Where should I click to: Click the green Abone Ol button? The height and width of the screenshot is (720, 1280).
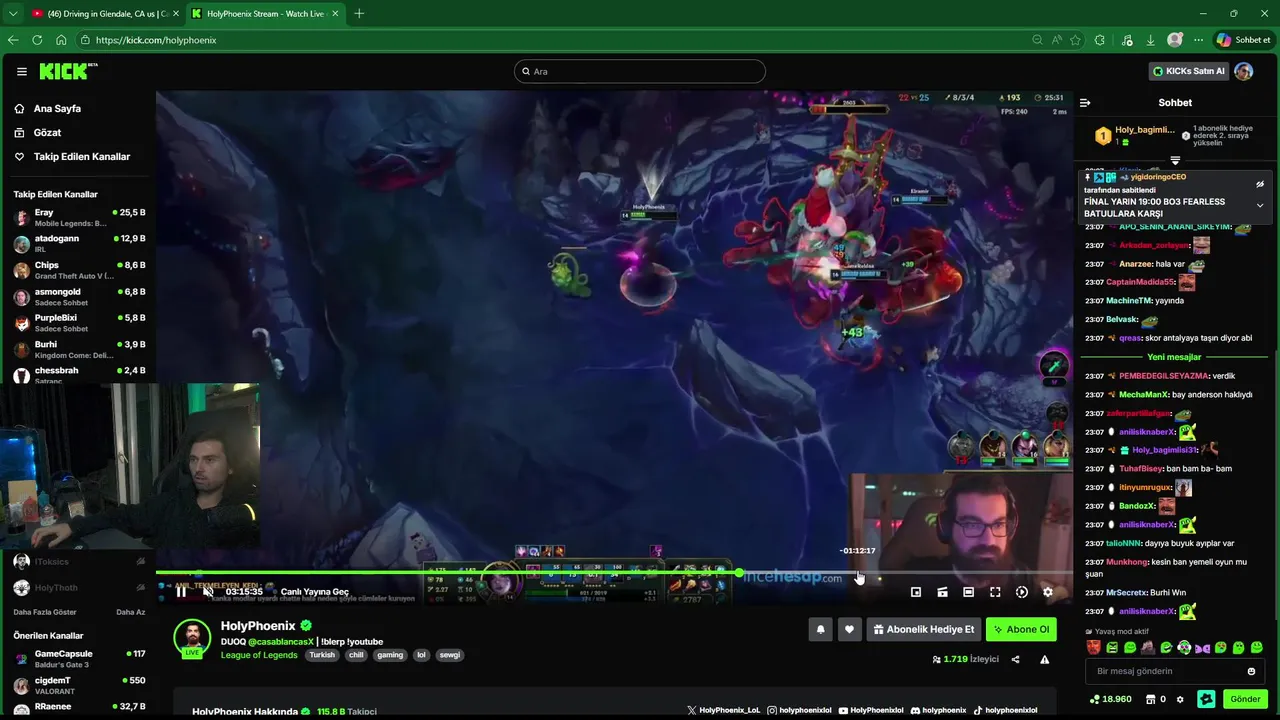tap(1021, 629)
